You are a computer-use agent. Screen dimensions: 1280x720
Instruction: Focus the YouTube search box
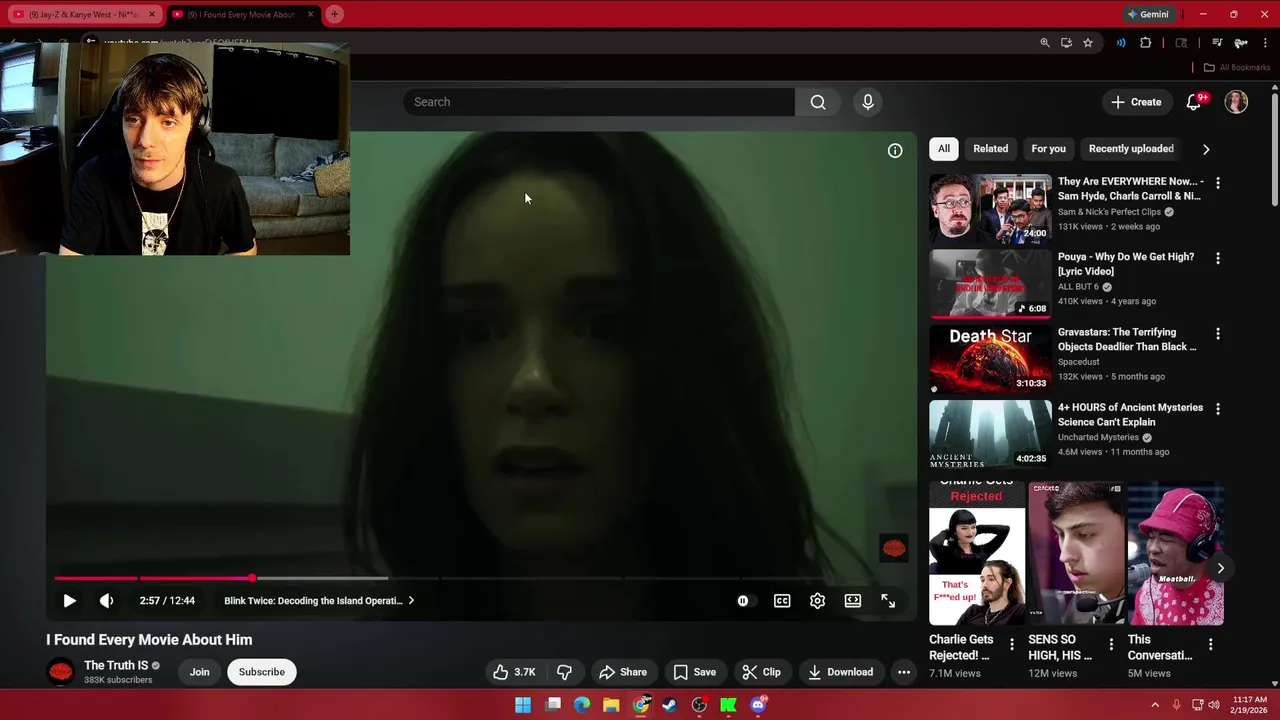tap(599, 102)
